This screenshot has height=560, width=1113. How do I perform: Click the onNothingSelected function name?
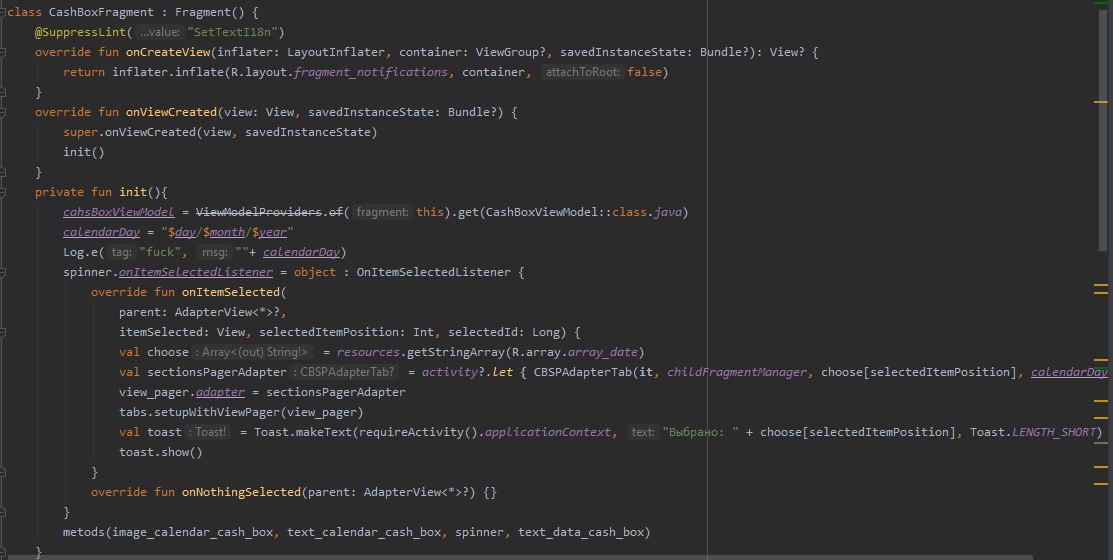241,492
